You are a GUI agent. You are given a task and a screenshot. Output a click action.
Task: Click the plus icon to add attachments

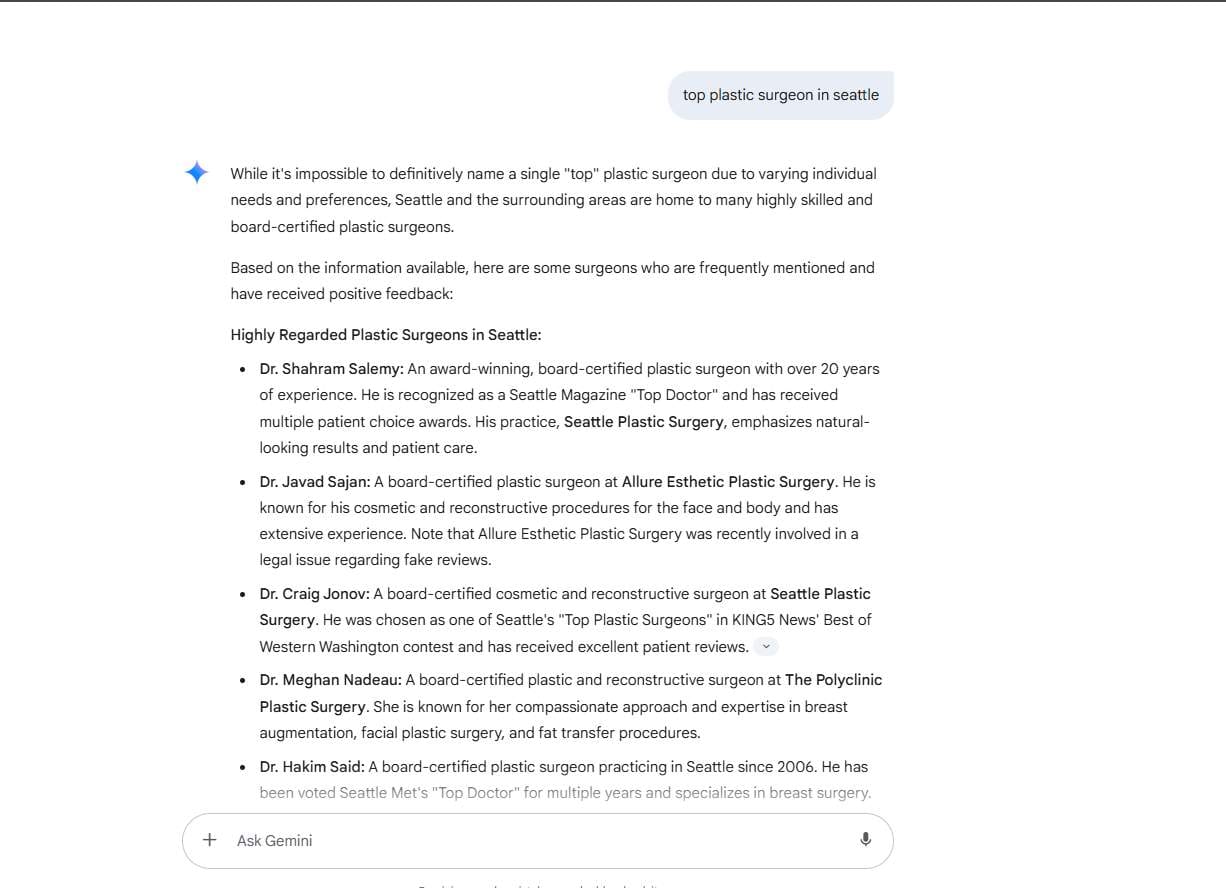point(209,840)
